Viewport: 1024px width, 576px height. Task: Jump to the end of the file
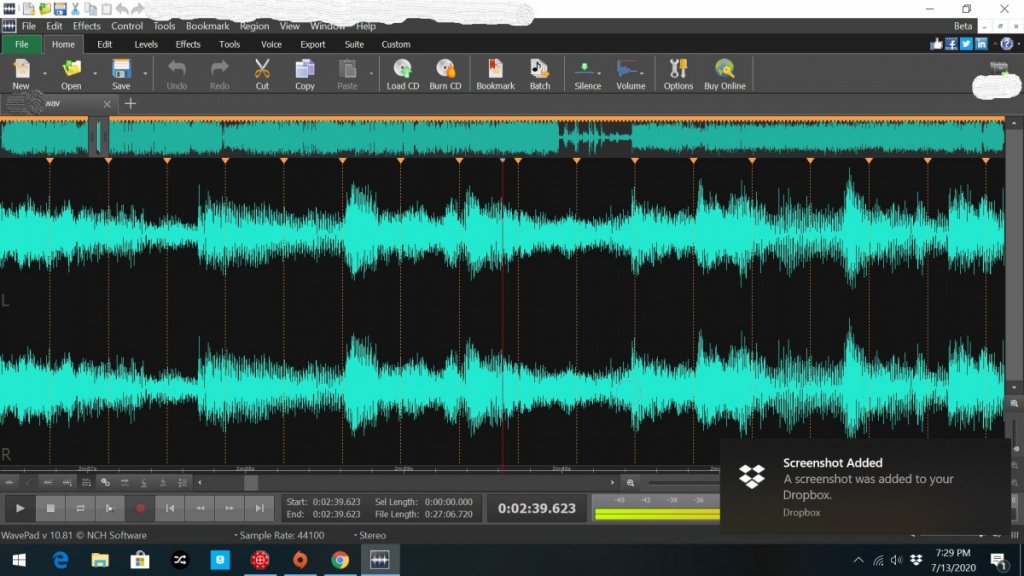(259, 508)
